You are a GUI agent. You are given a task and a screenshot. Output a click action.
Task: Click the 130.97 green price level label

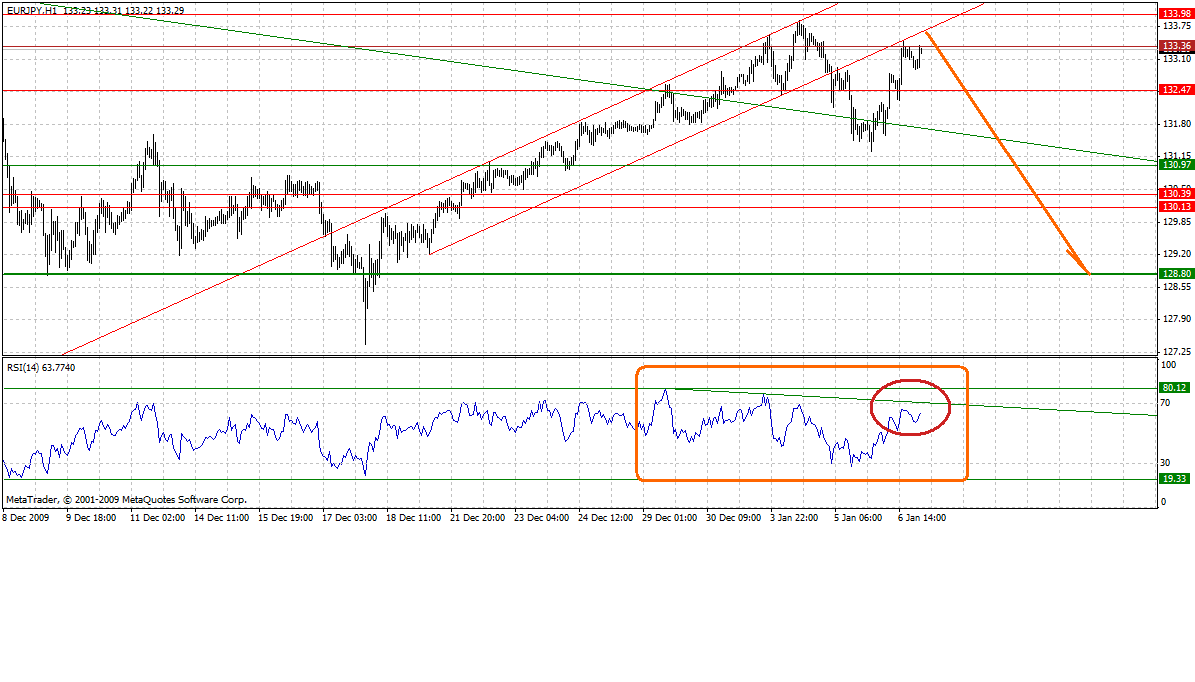click(1176, 165)
